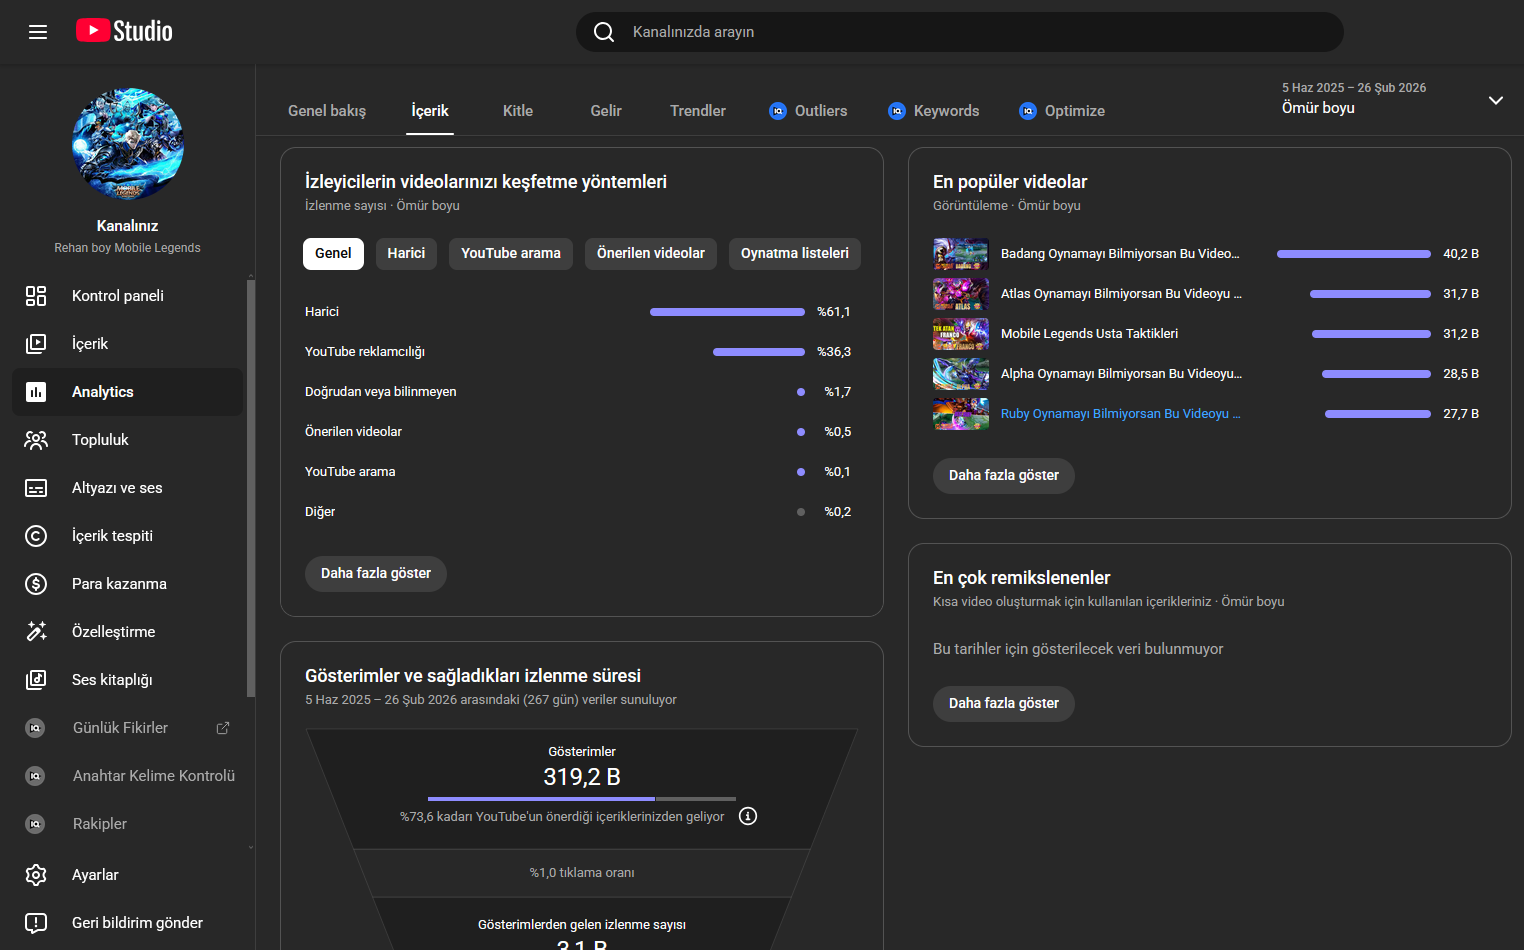This screenshot has width=1524, height=950.
Task: Open the Kitle tab
Action: pos(518,111)
